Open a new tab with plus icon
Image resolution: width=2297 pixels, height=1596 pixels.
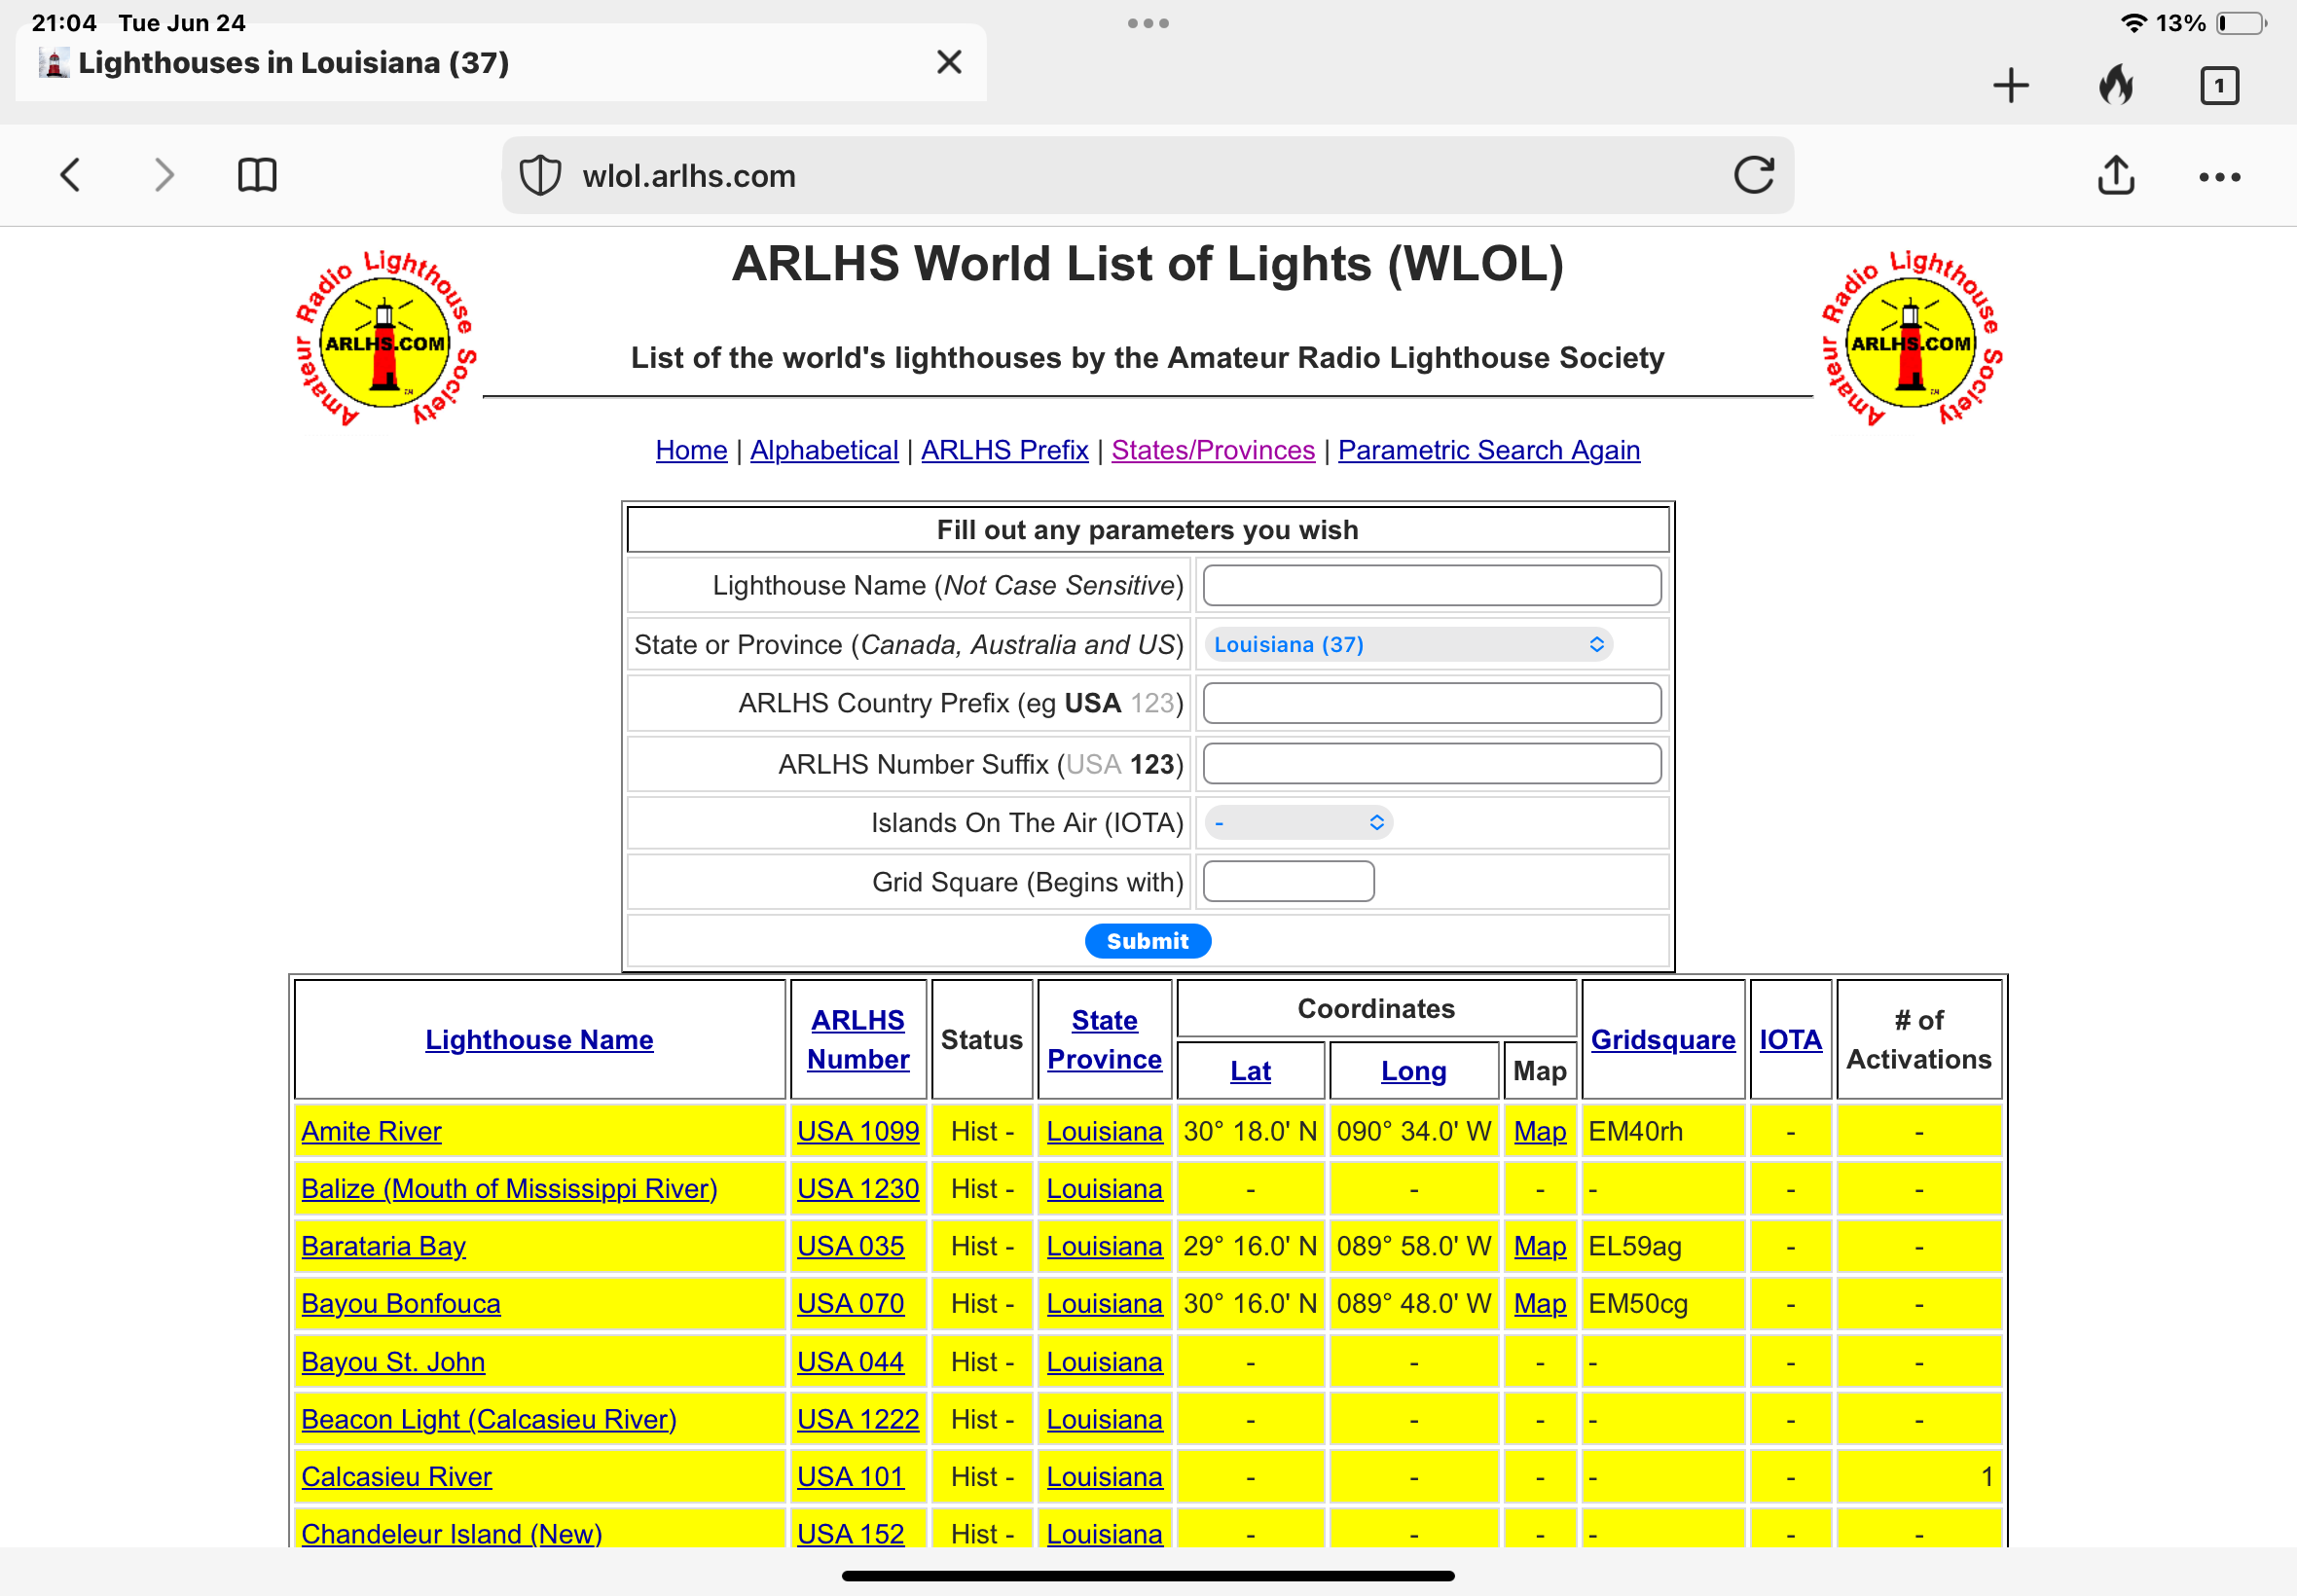click(x=2010, y=85)
